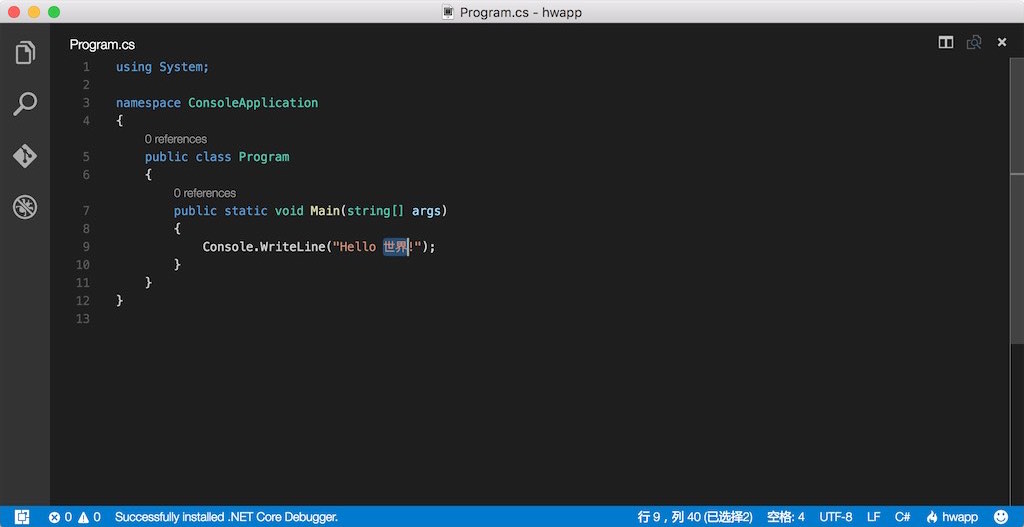Click line number 13 in gutter
Image resolution: width=1024 pixels, height=527 pixels.
pos(83,319)
